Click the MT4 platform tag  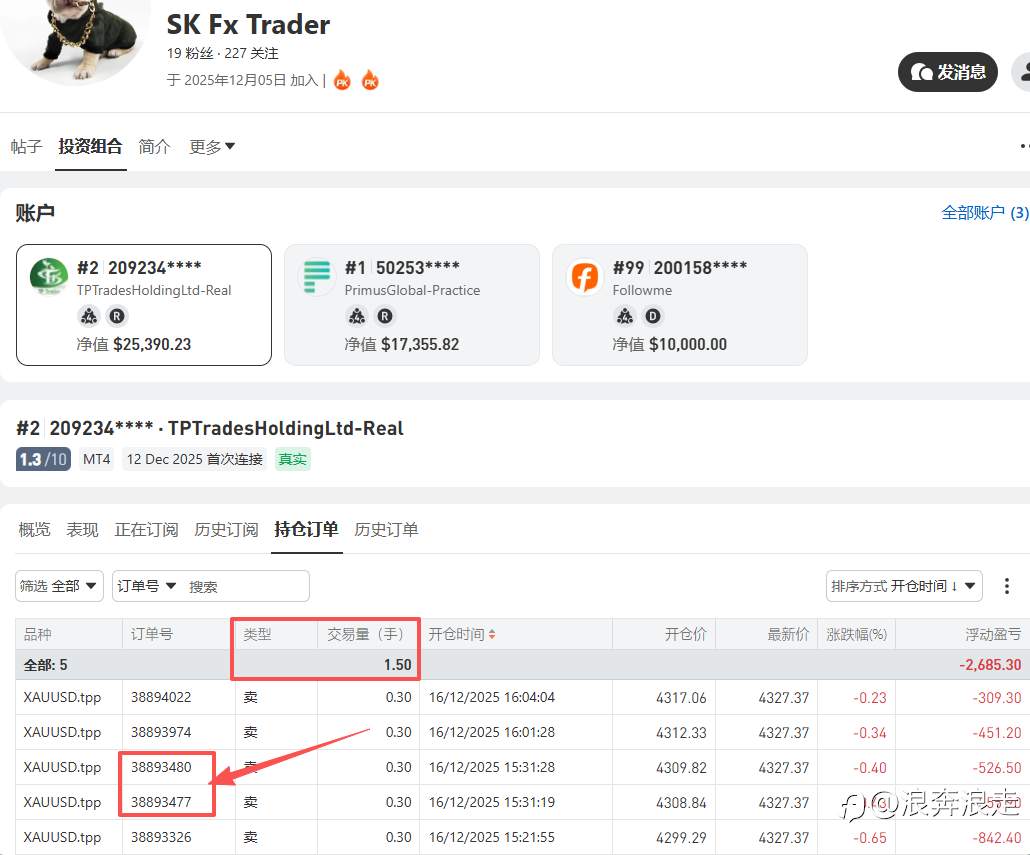tap(97, 459)
